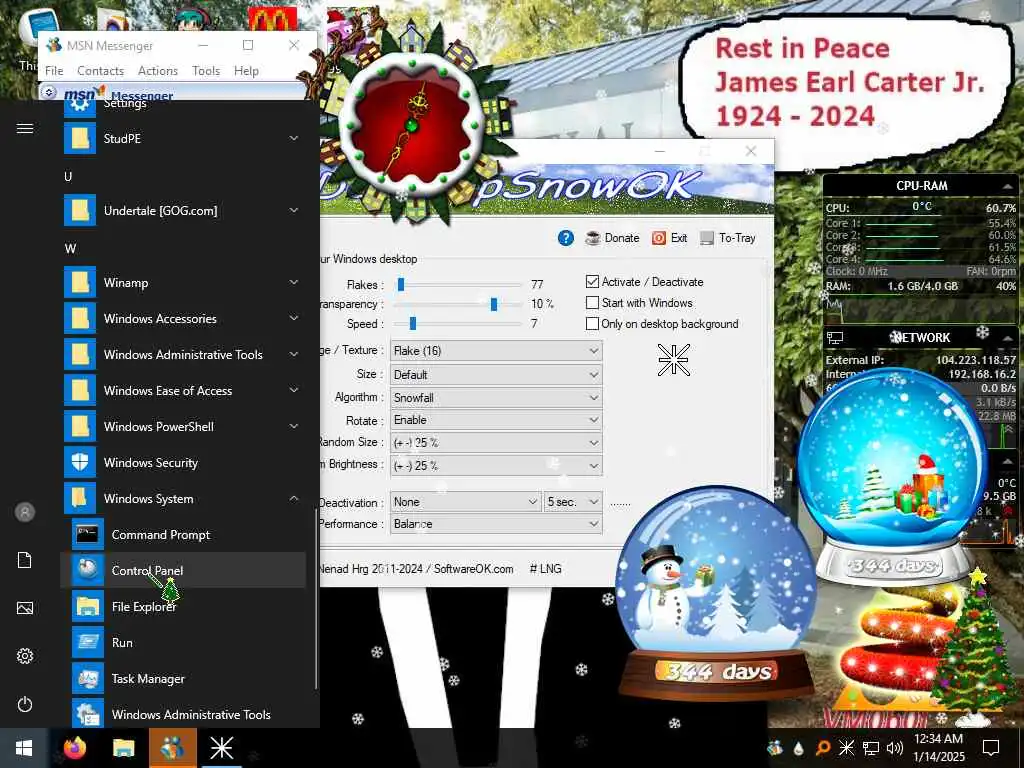The height and width of the screenshot is (768, 1024).
Task: Jump to the letter U section header
Action: tap(68, 176)
